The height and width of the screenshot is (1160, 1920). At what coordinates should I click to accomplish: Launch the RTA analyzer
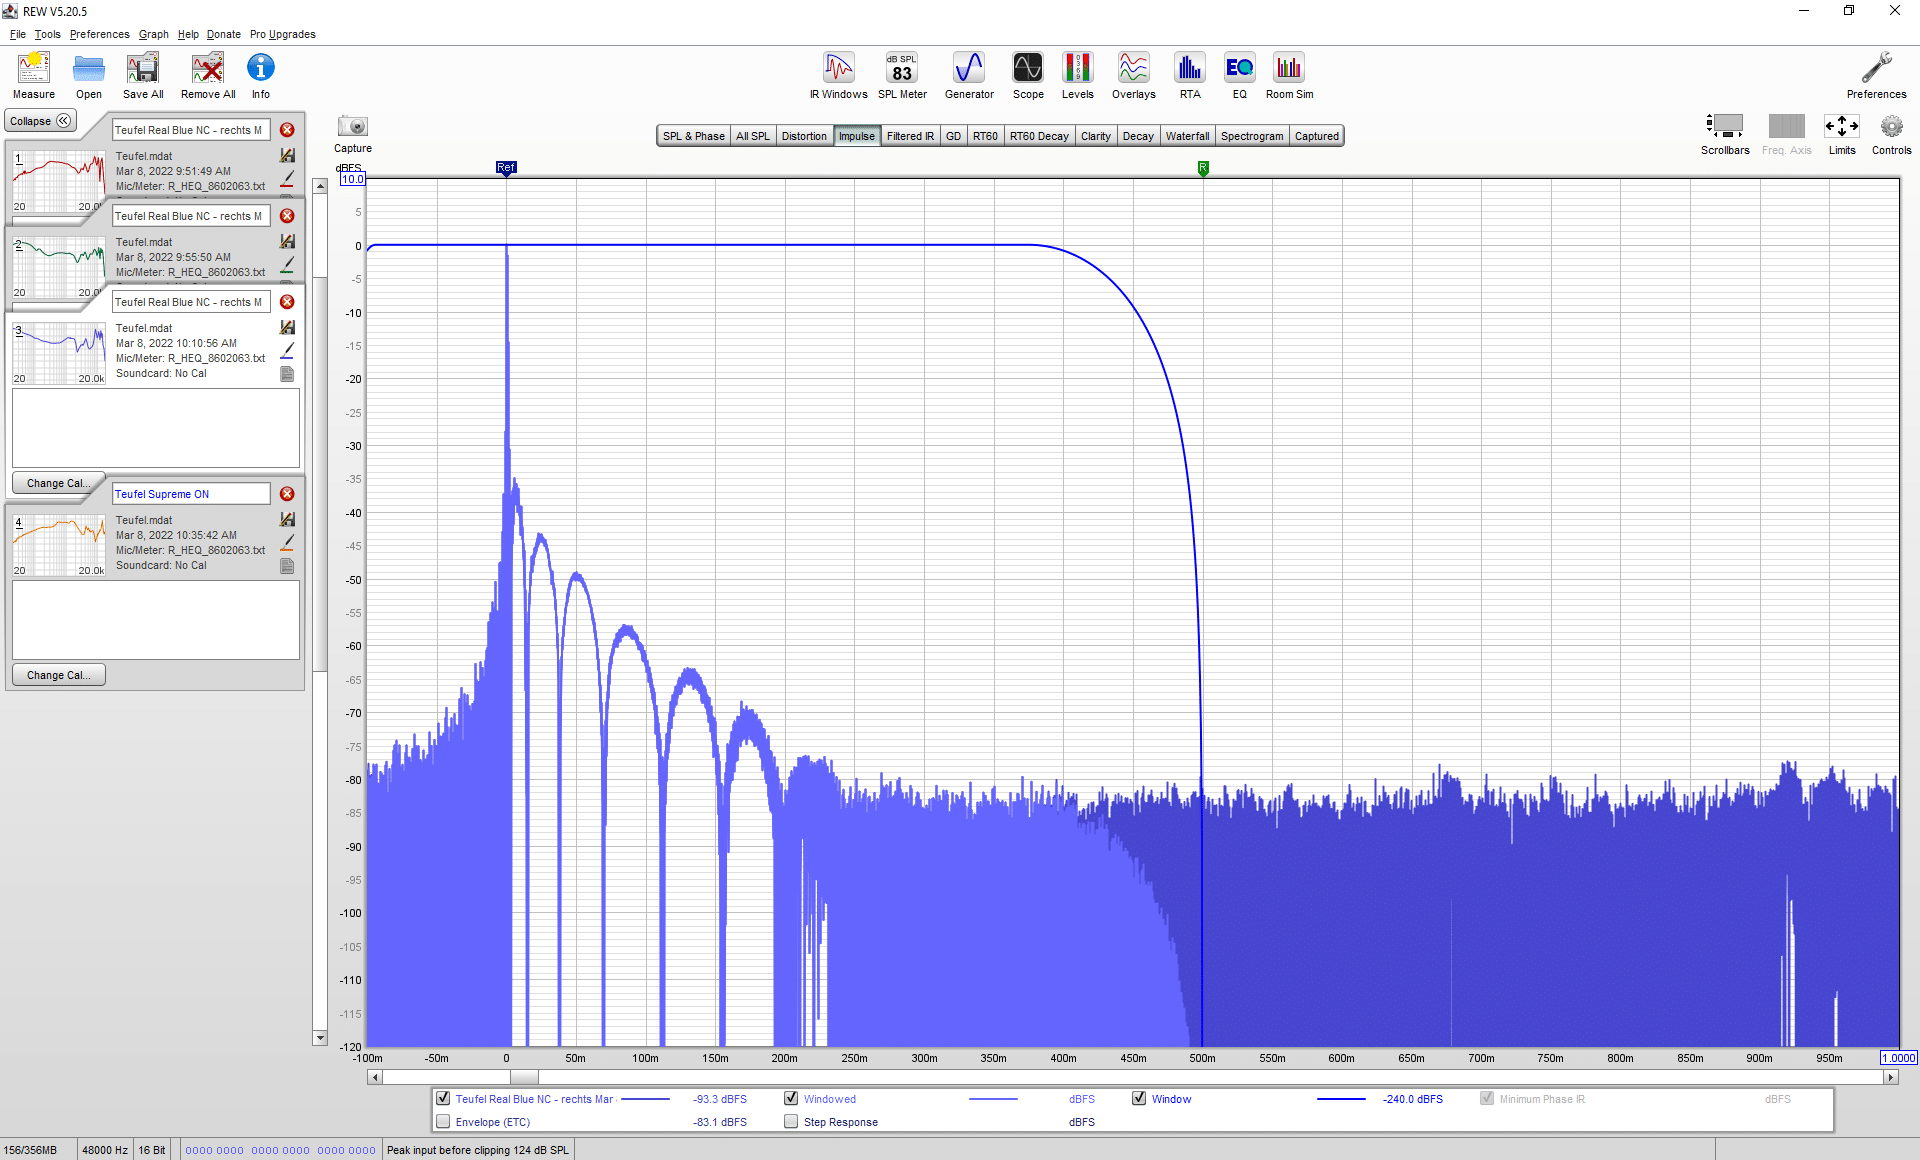(x=1190, y=75)
